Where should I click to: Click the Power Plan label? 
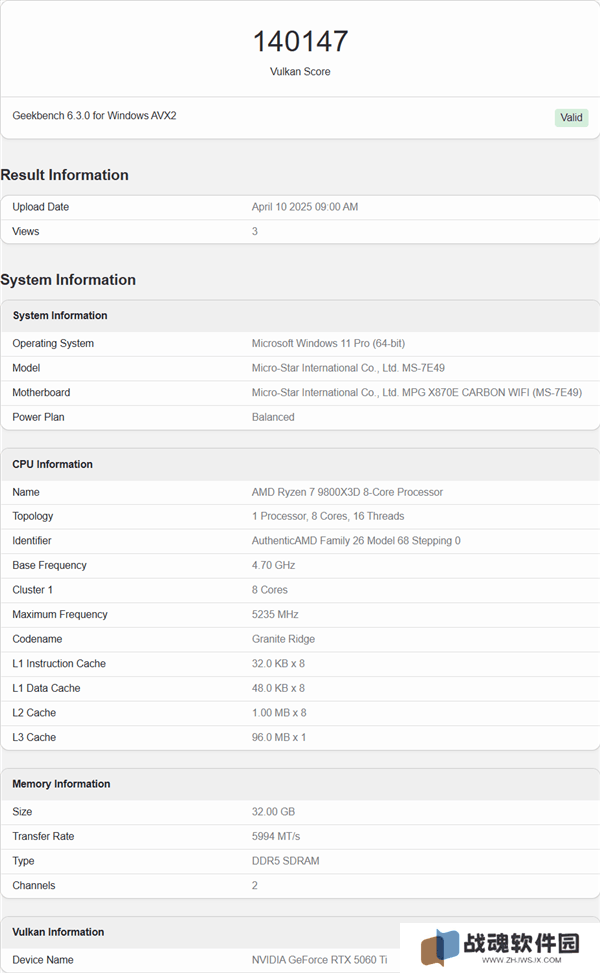(38, 417)
